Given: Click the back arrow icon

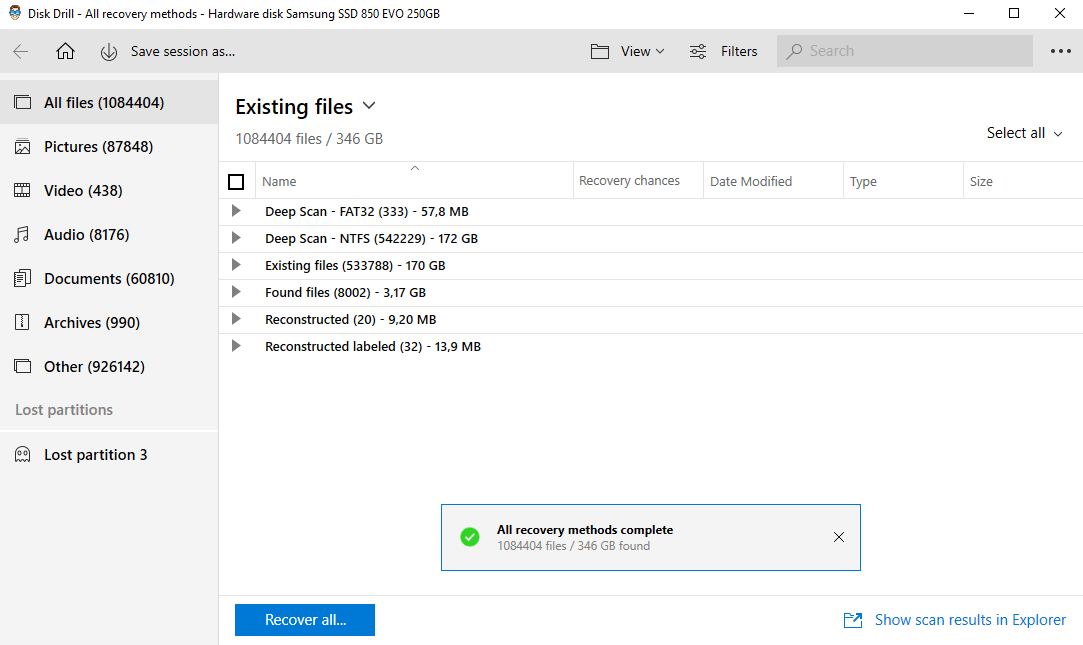Looking at the screenshot, I should click(x=21, y=52).
